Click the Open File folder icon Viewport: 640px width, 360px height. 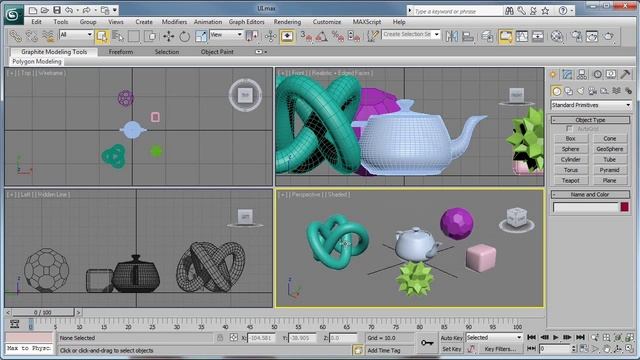45,10
